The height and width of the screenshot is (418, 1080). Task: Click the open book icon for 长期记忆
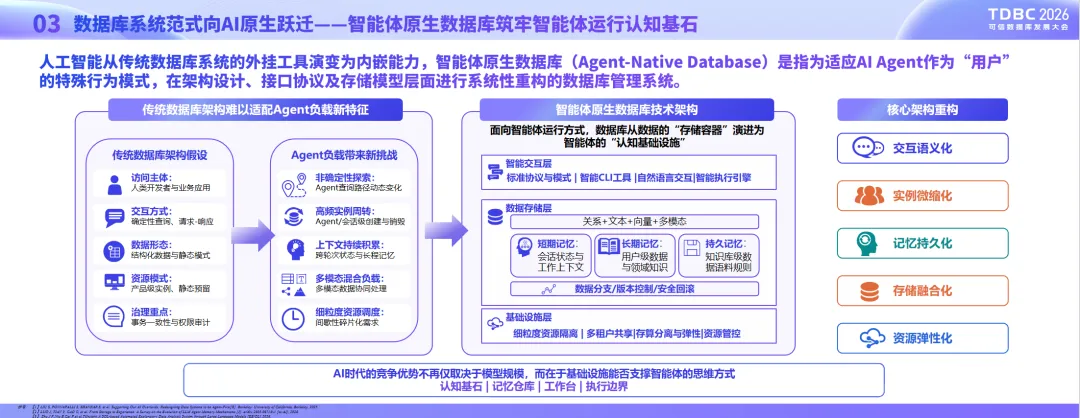(609, 244)
